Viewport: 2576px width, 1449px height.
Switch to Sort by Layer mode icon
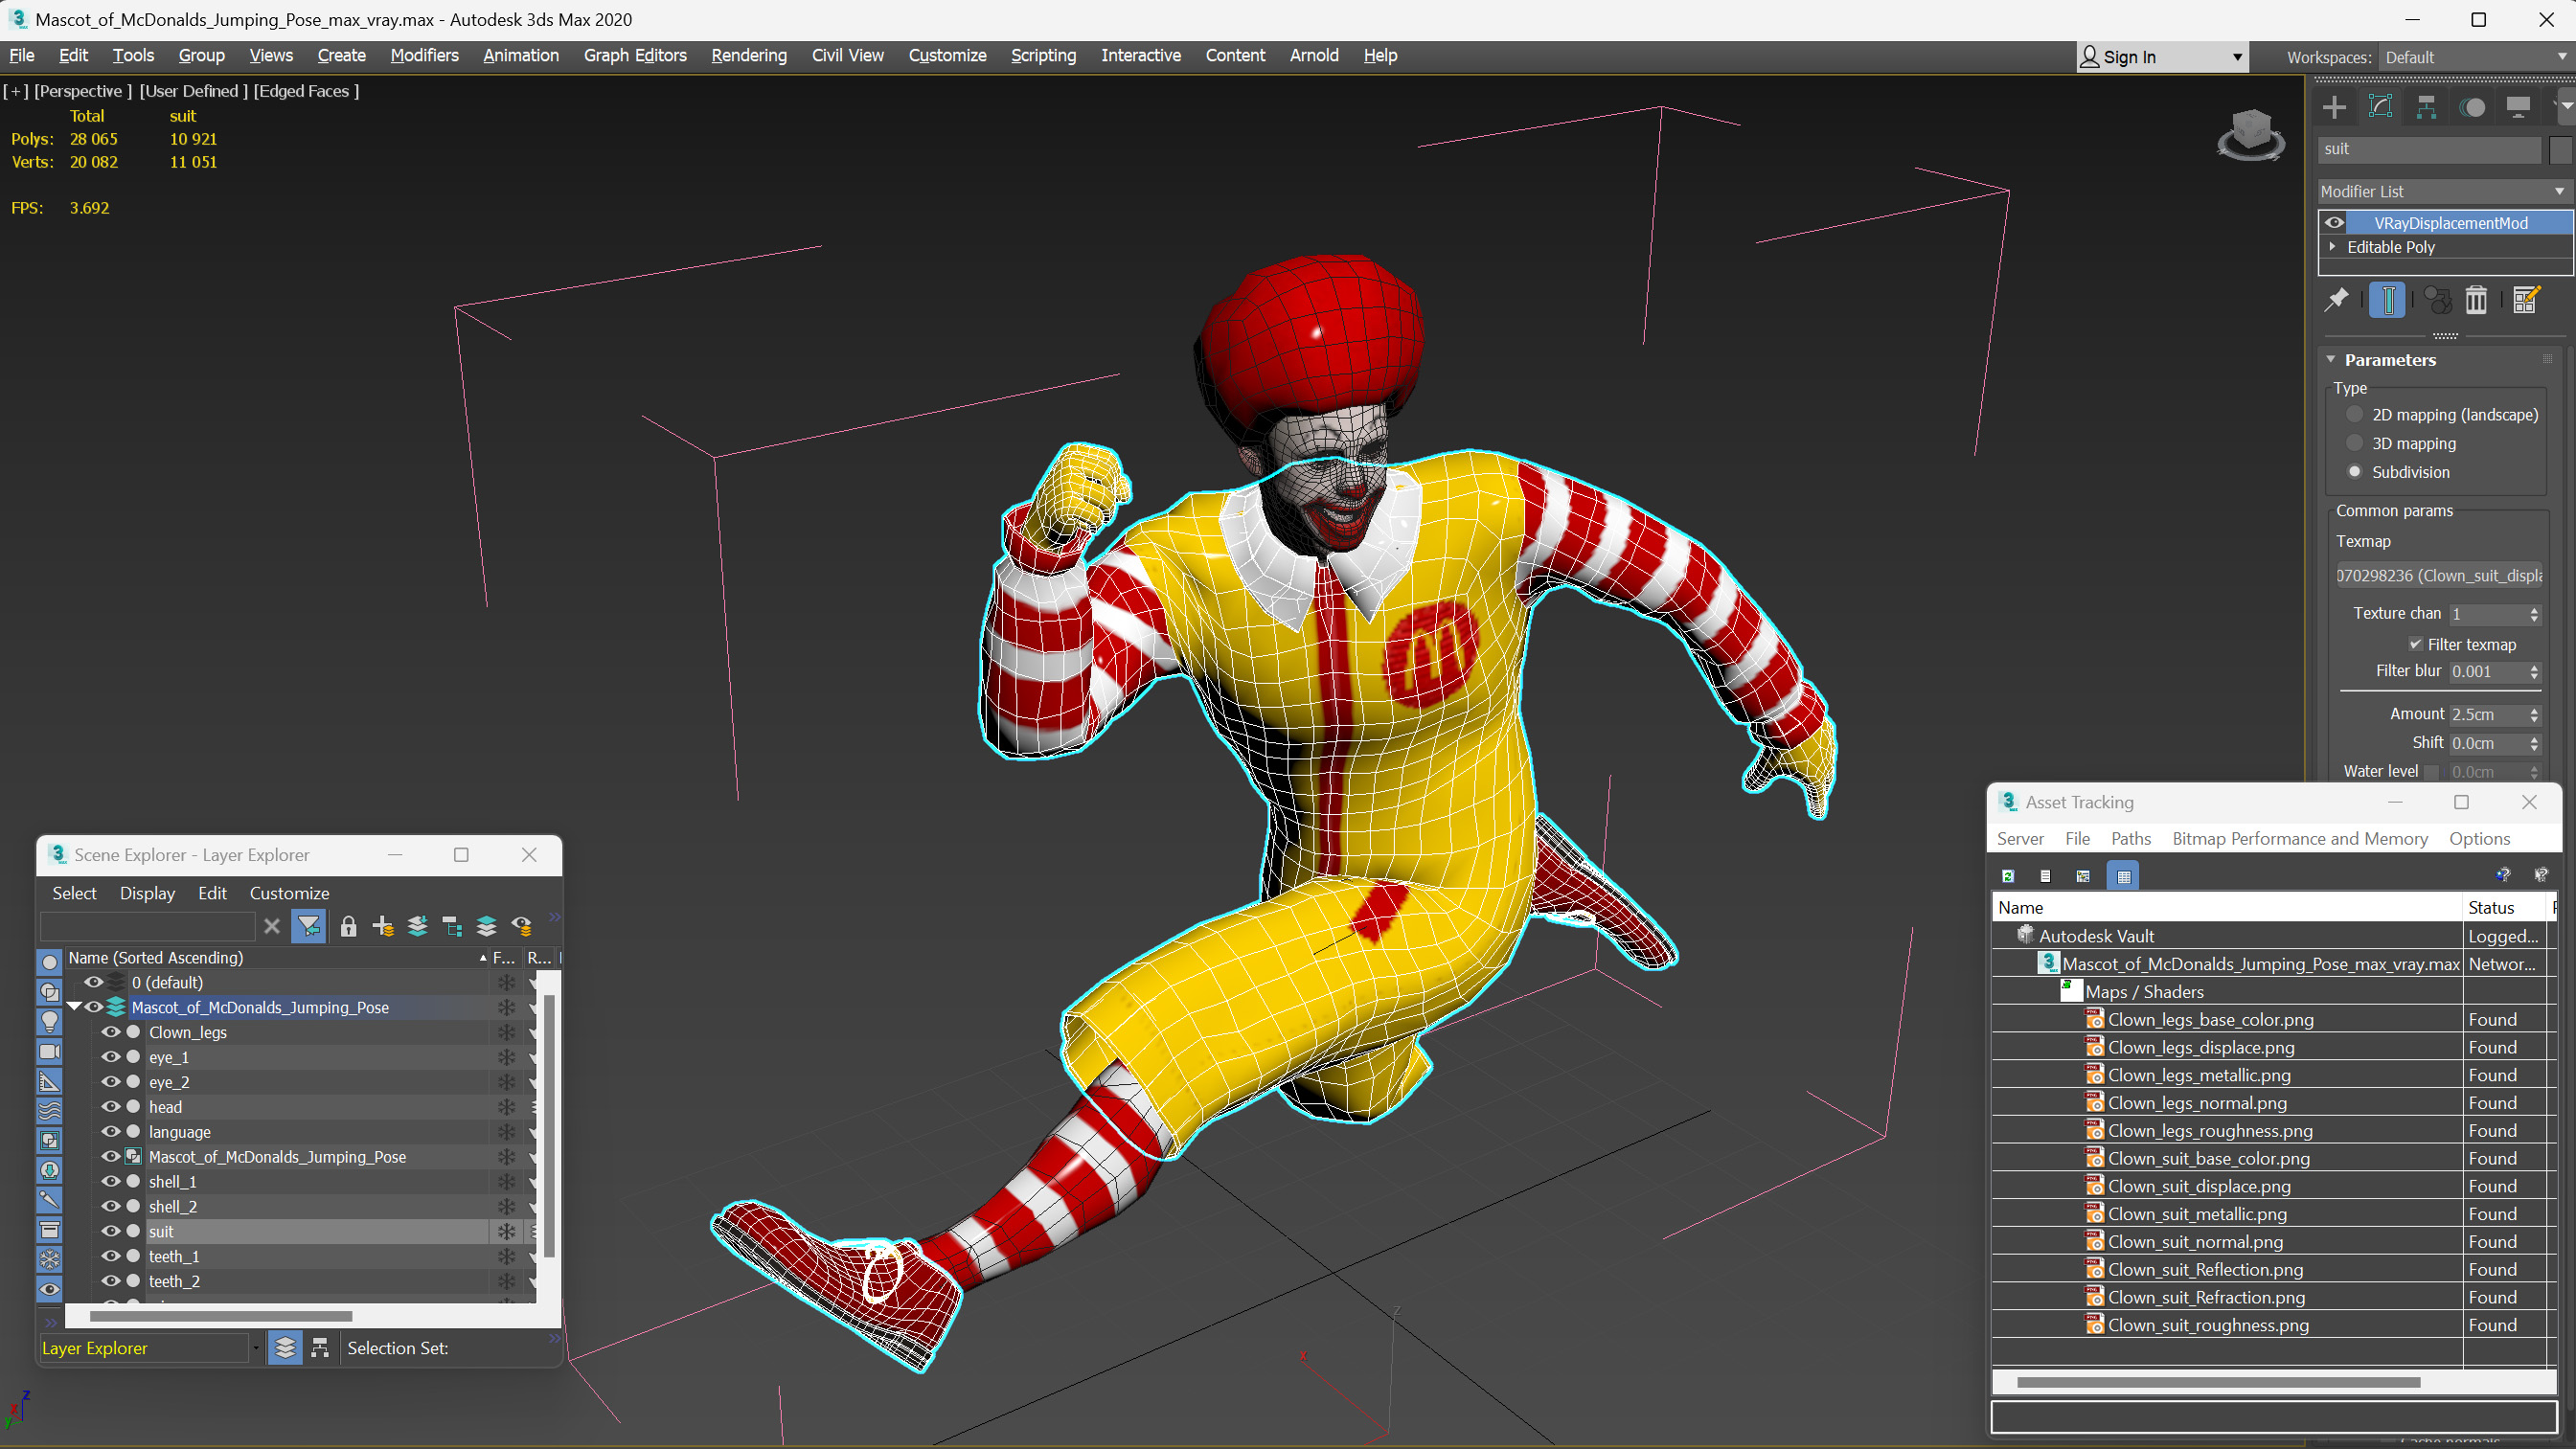[285, 1348]
